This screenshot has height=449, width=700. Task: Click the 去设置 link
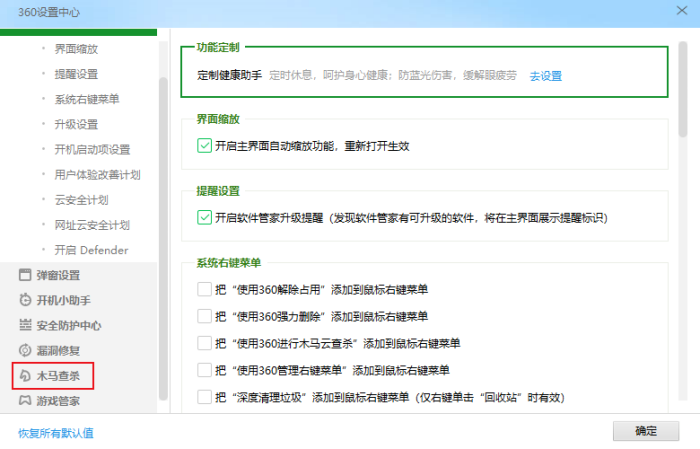pos(546,76)
